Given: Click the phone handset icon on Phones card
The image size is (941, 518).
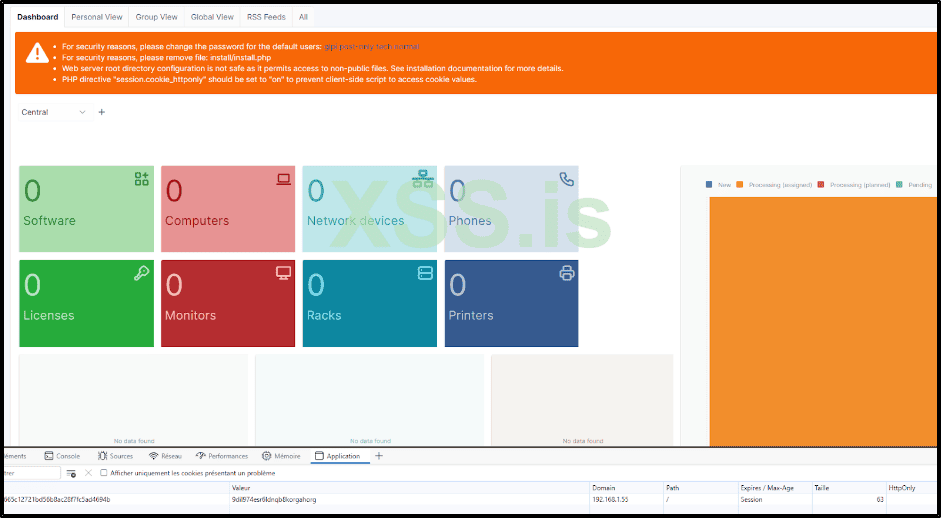Looking at the screenshot, I should click(x=567, y=179).
